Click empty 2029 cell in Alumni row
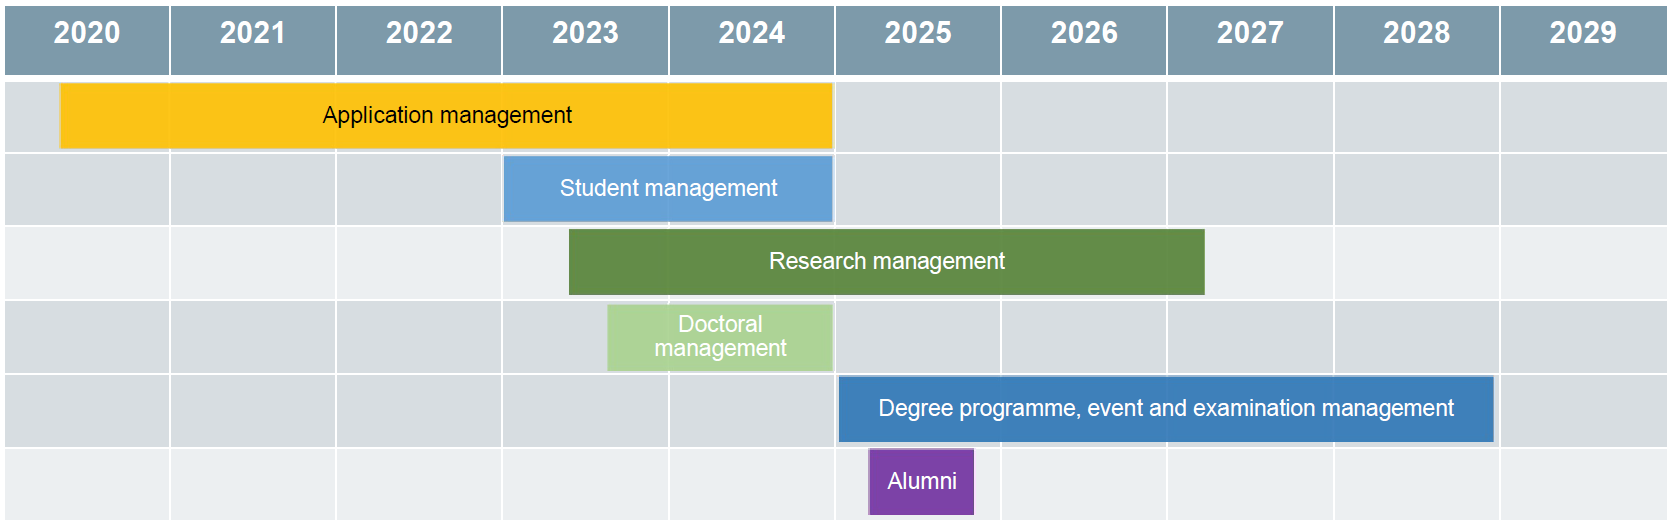 [1584, 484]
